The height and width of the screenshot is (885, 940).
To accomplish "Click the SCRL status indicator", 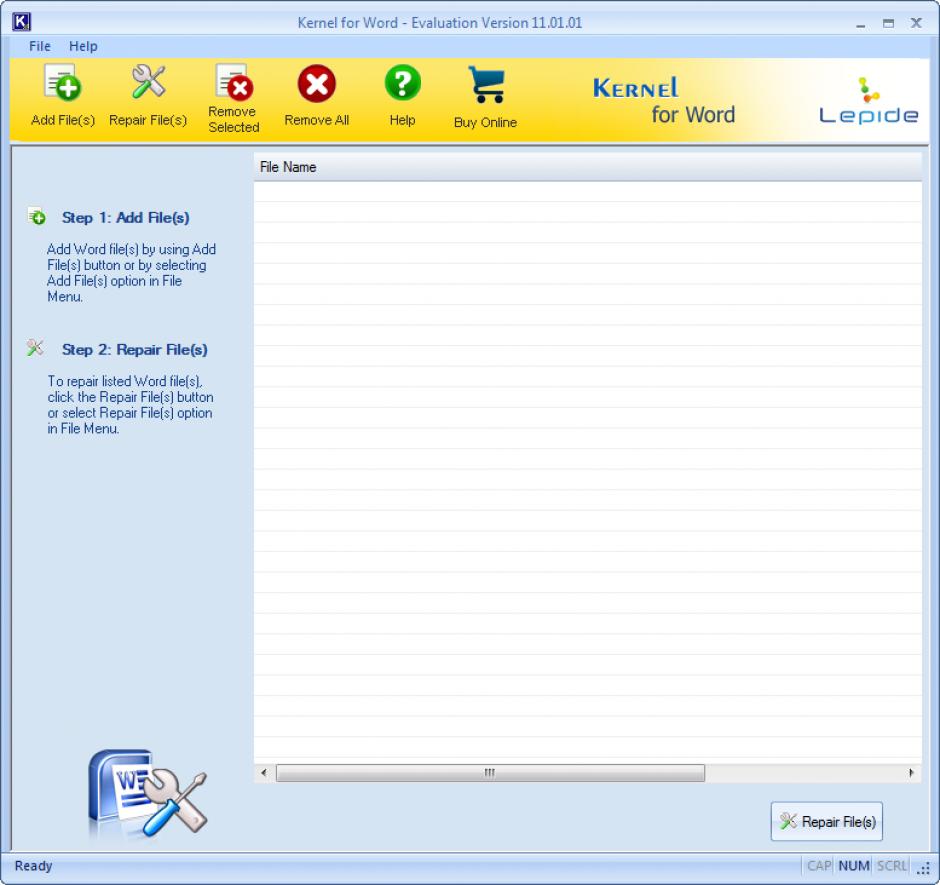I will [x=892, y=866].
